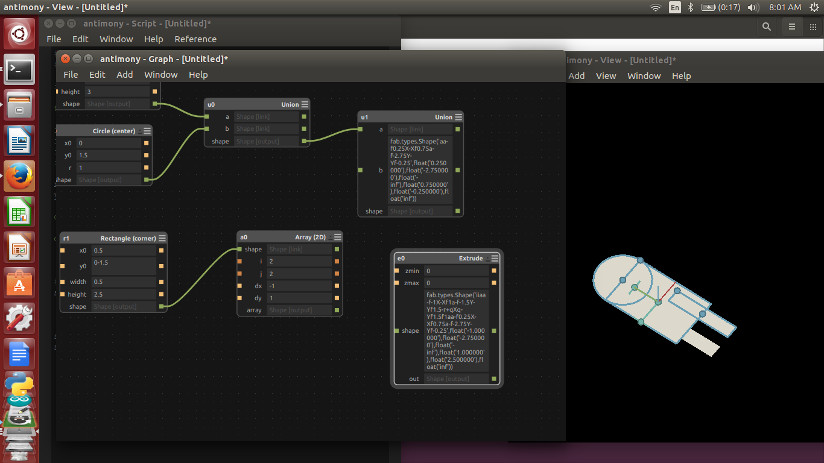Click the search icon in background window

coord(767,27)
